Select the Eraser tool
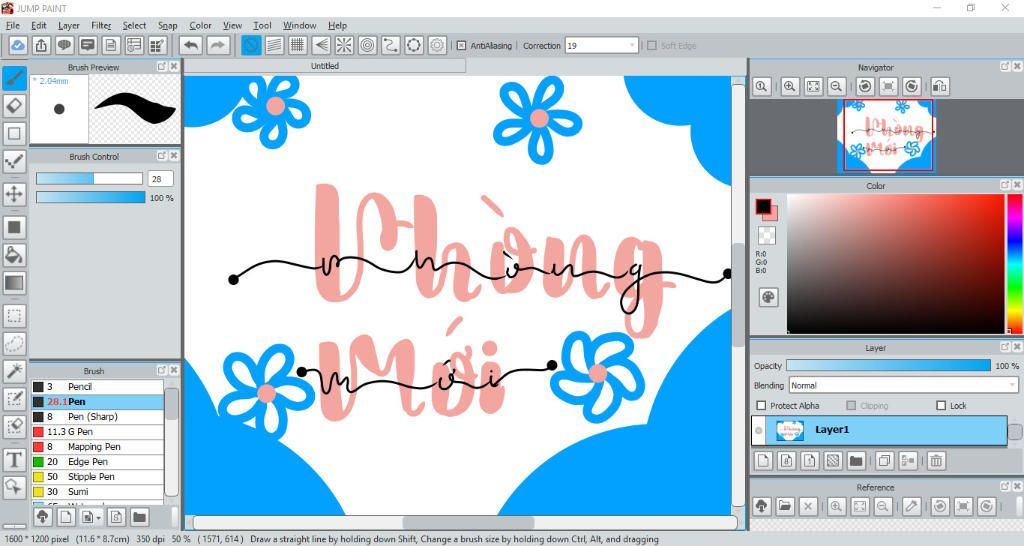1024x546 pixels. 14,106
